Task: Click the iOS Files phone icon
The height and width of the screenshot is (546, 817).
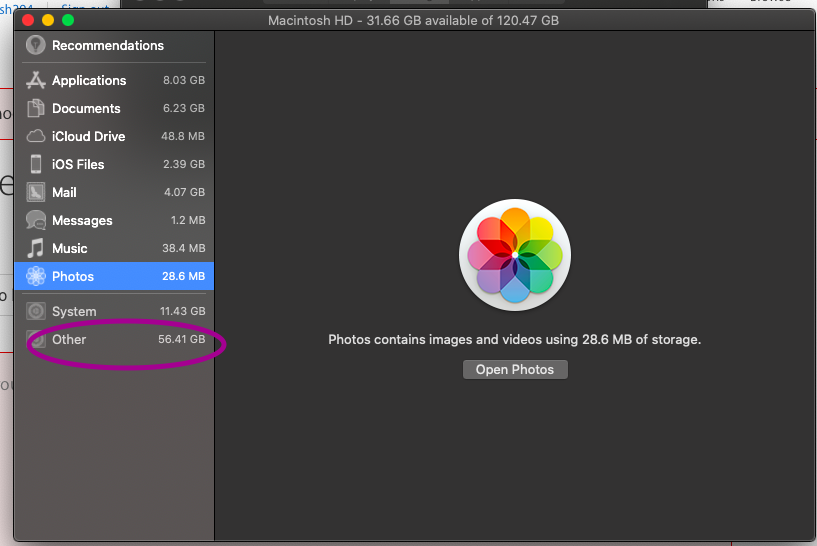Action: [36, 164]
